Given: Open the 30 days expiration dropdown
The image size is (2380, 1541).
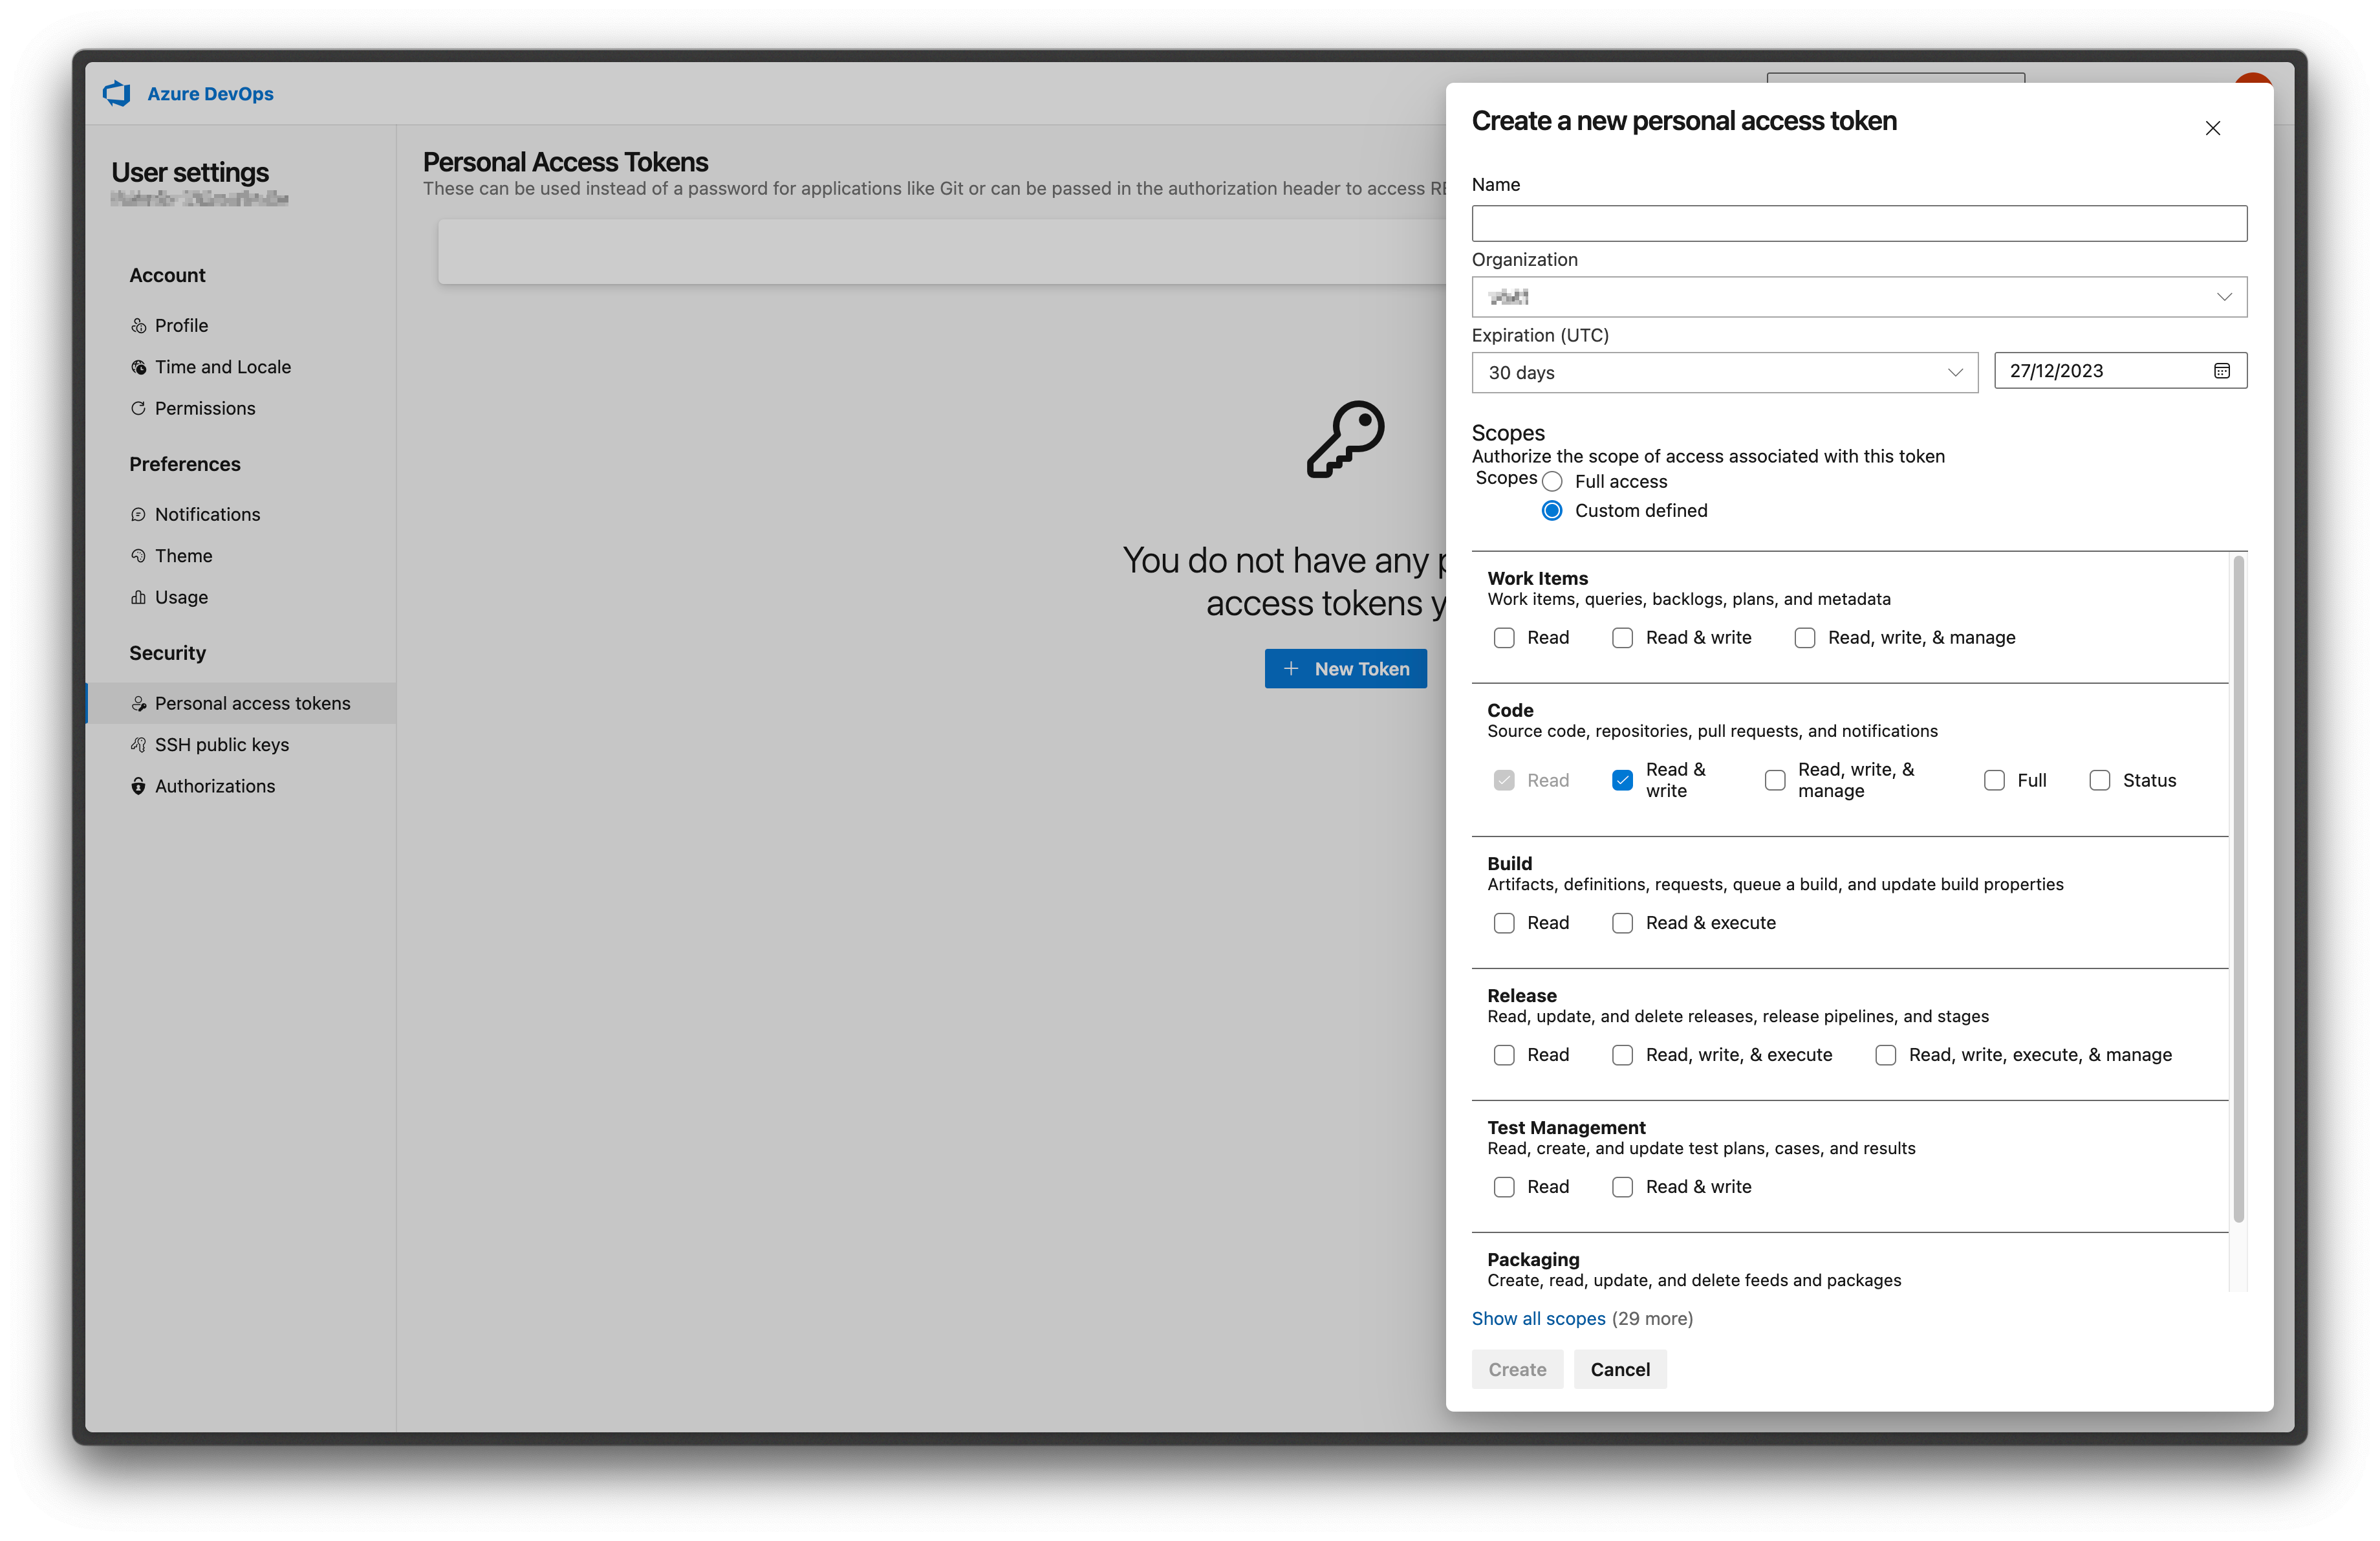Looking at the screenshot, I should coord(1724,373).
